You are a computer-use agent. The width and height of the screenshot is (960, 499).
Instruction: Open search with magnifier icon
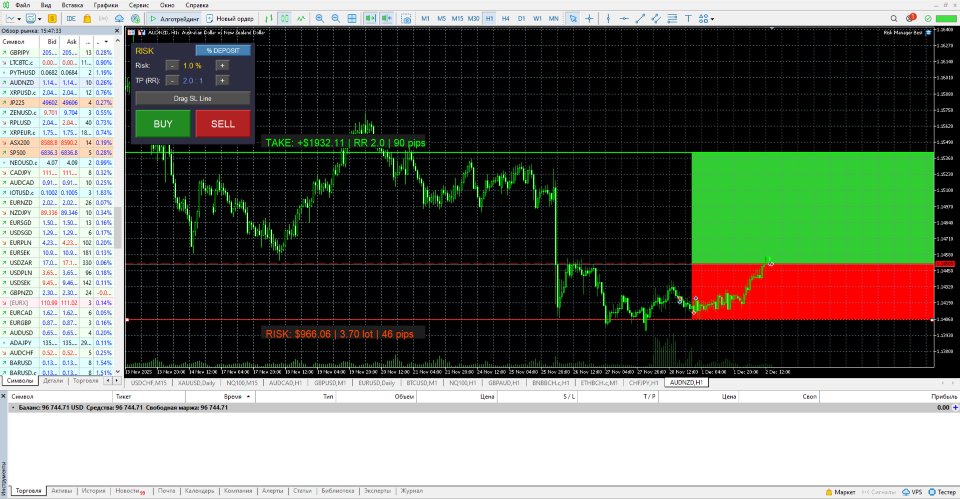click(894, 18)
